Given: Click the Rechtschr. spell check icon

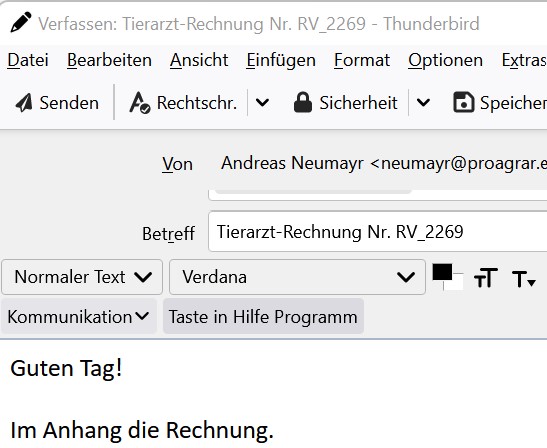Looking at the screenshot, I should [140, 103].
